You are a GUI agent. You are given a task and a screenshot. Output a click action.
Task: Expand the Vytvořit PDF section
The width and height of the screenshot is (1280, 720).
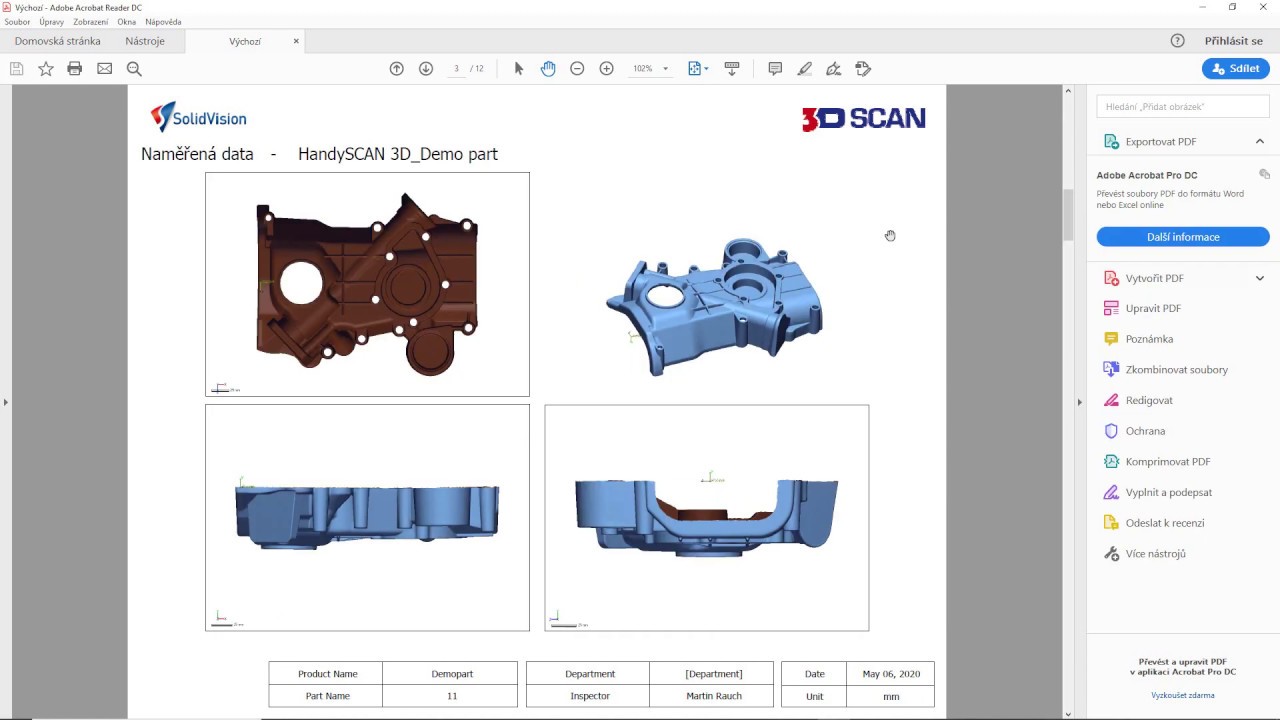click(1259, 278)
